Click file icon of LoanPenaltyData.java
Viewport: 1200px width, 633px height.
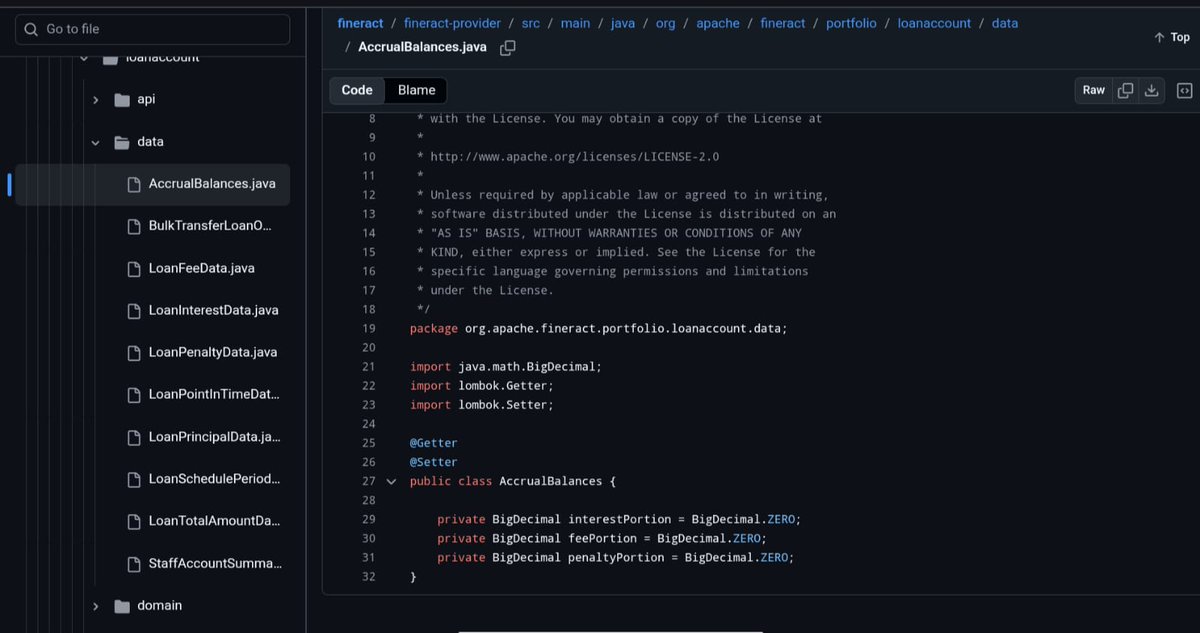[x=134, y=352]
